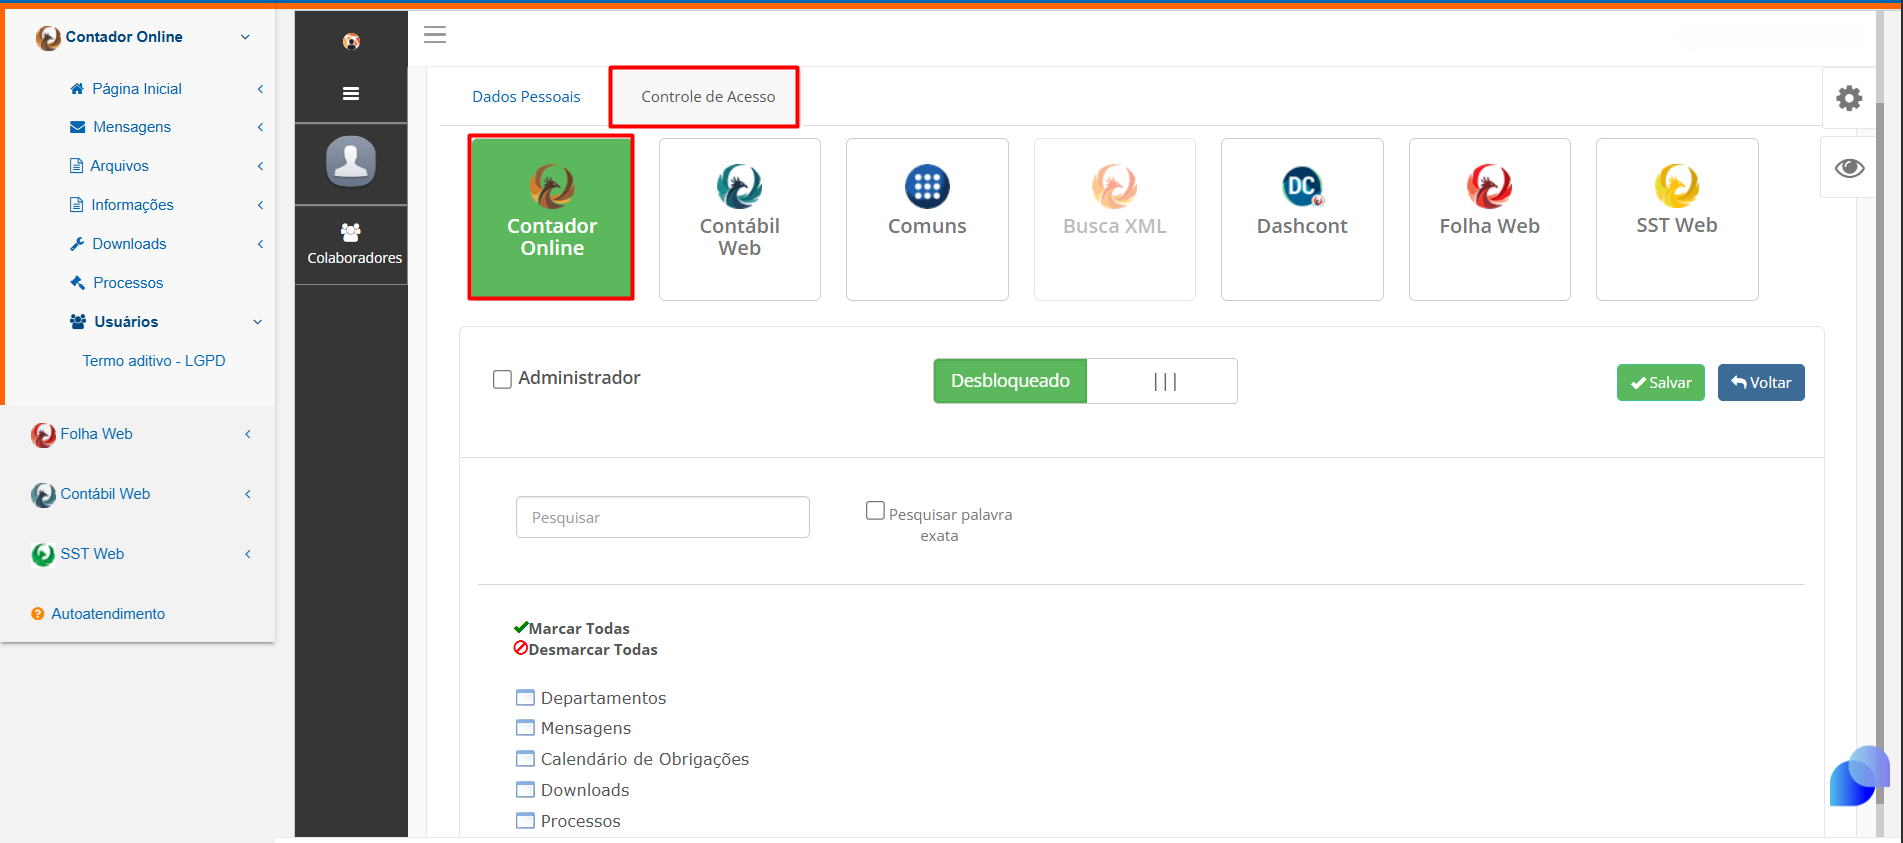
Task: Toggle the Processos permission box in list
Action: click(525, 821)
